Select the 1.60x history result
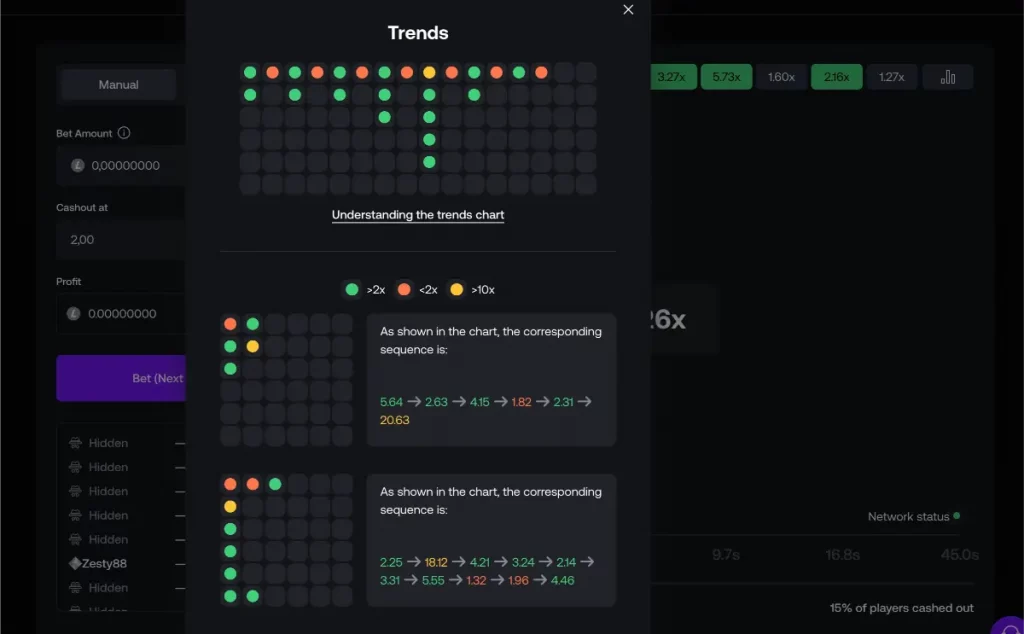The width and height of the screenshot is (1024, 634). [781, 77]
